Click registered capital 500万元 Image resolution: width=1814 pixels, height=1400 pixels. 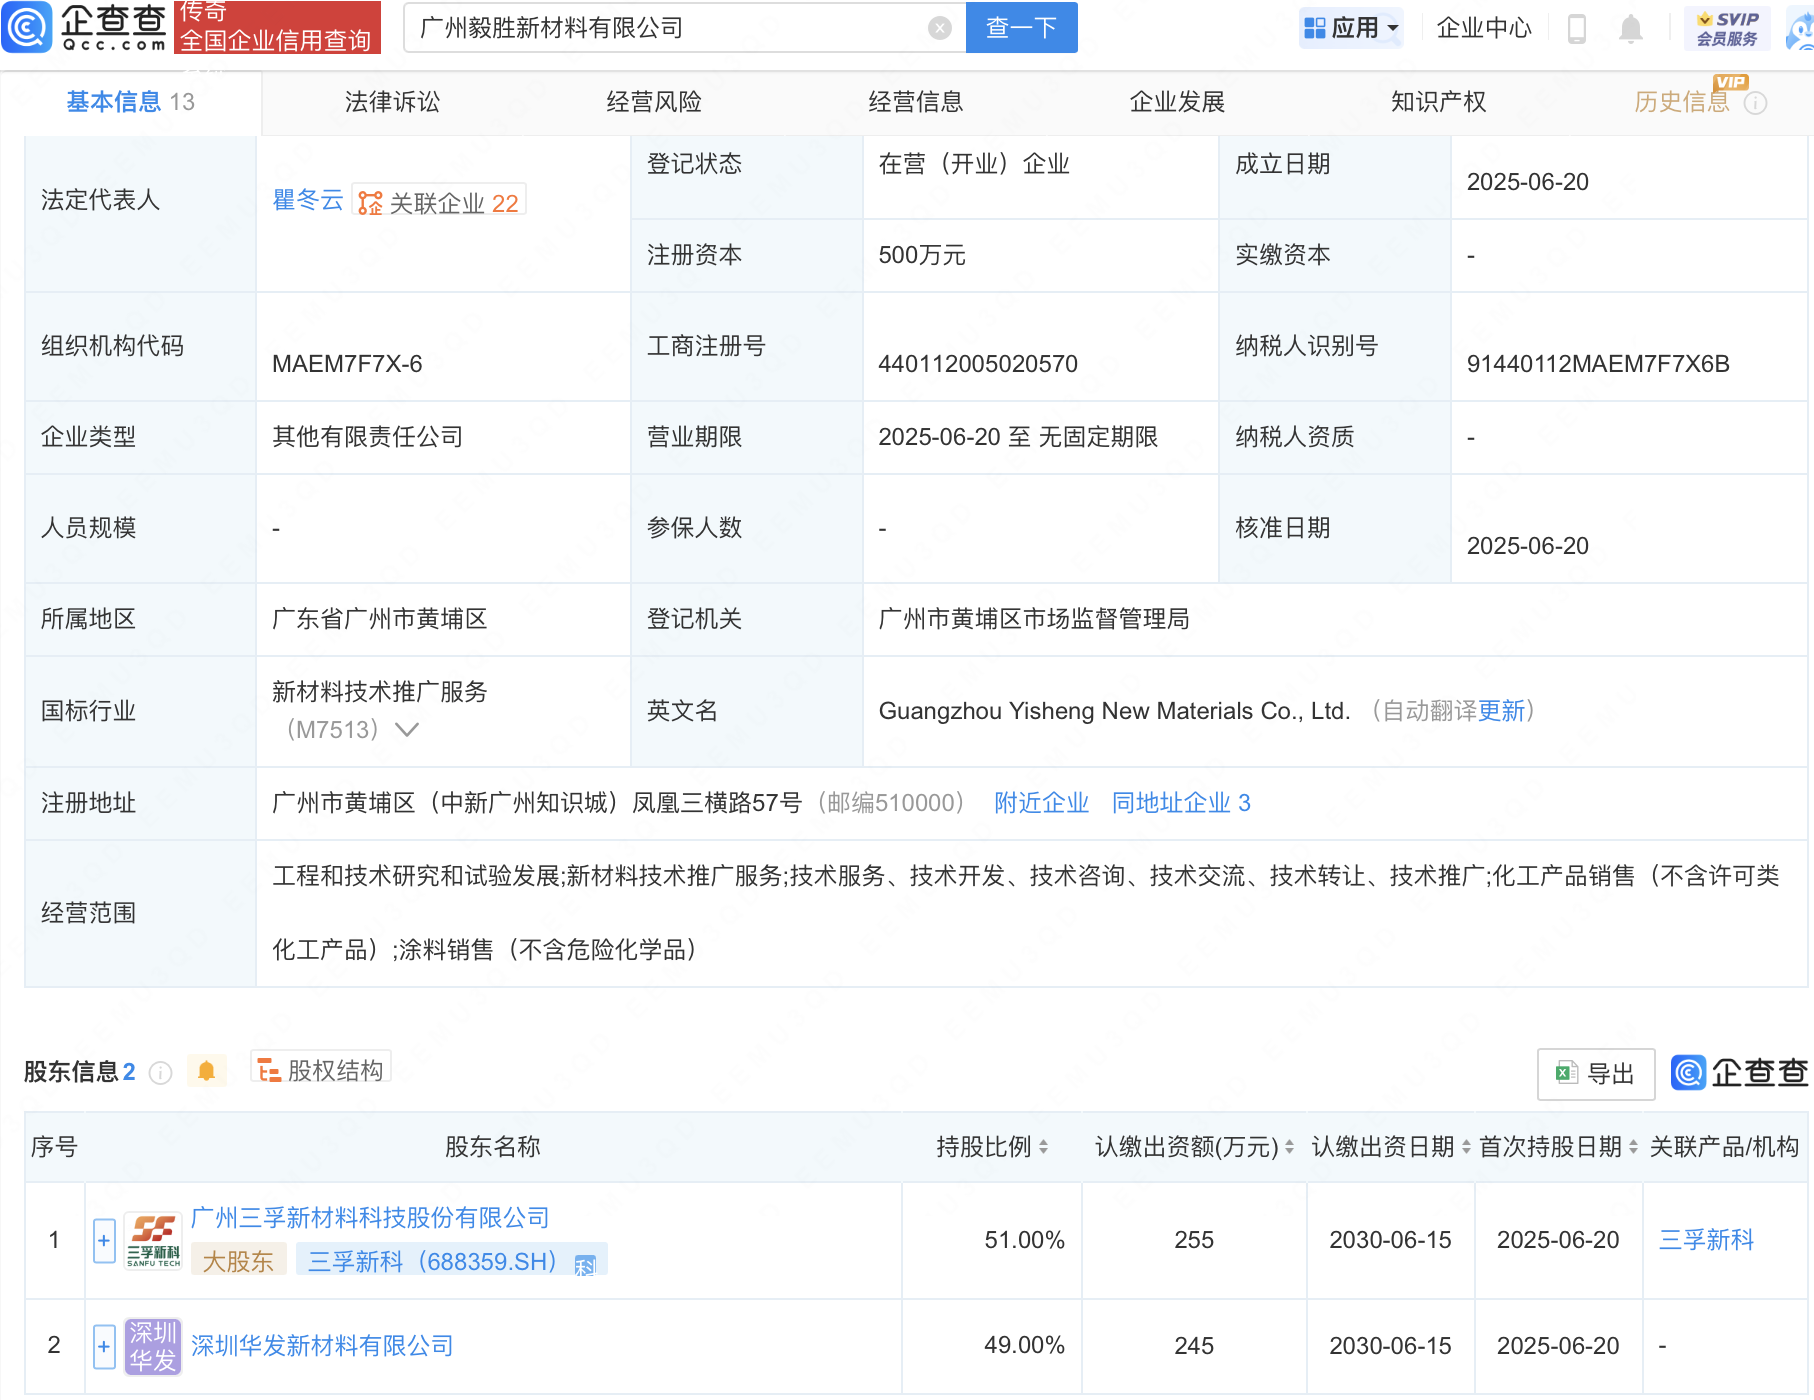[x=922, y=255]
